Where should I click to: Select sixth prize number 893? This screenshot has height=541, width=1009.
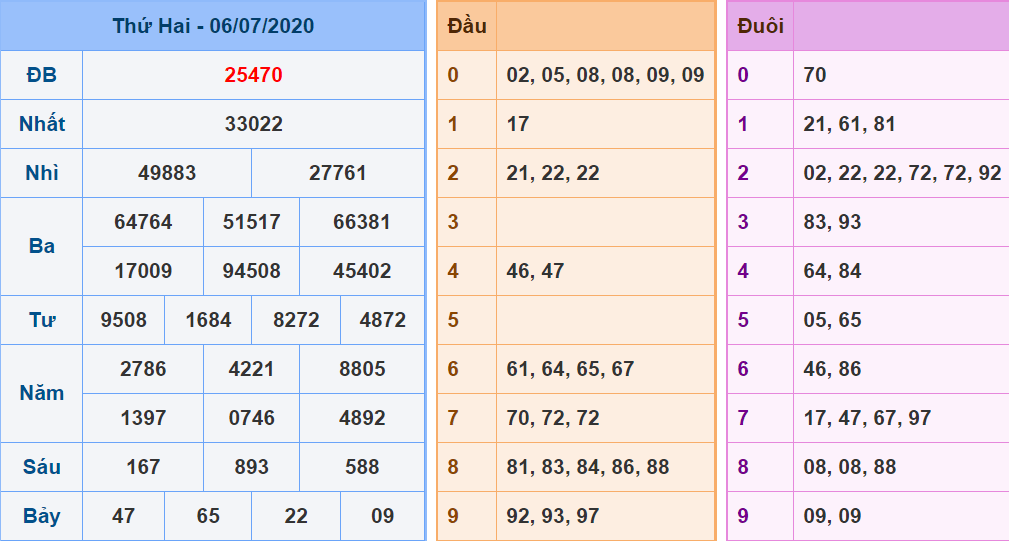251,467
